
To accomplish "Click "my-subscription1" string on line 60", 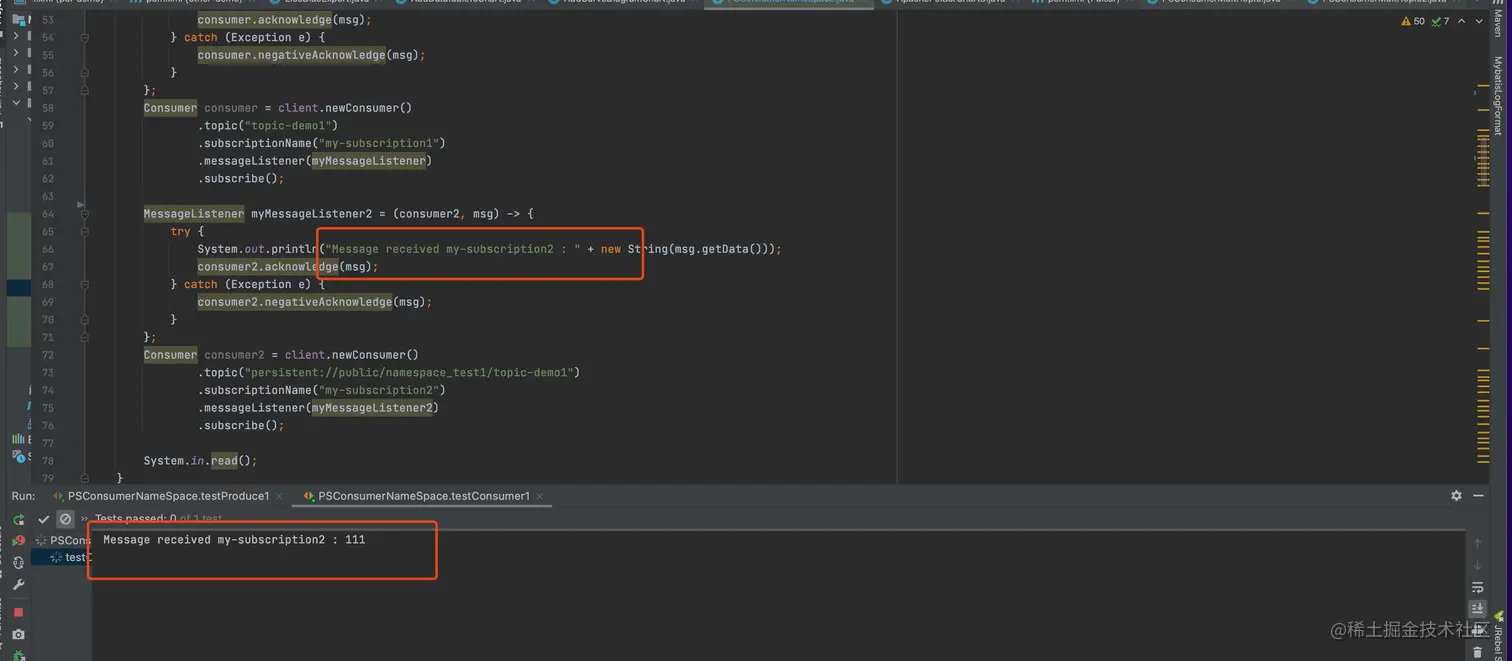I will 379,143.
